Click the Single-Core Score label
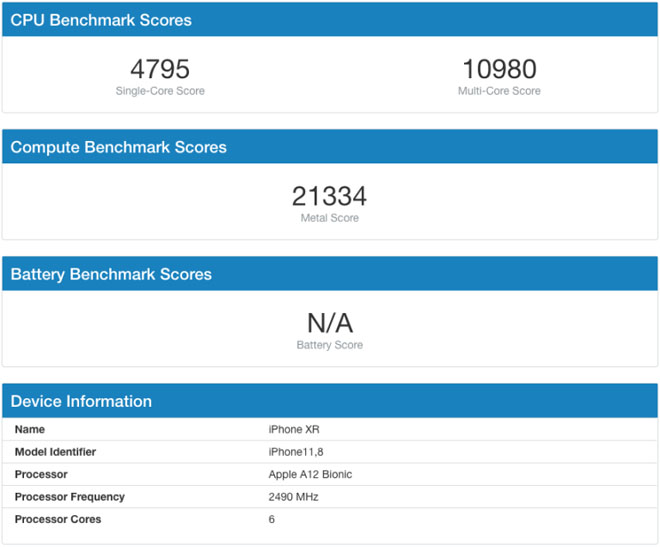This screenshot has width=660, height=547. click(160, 91)
